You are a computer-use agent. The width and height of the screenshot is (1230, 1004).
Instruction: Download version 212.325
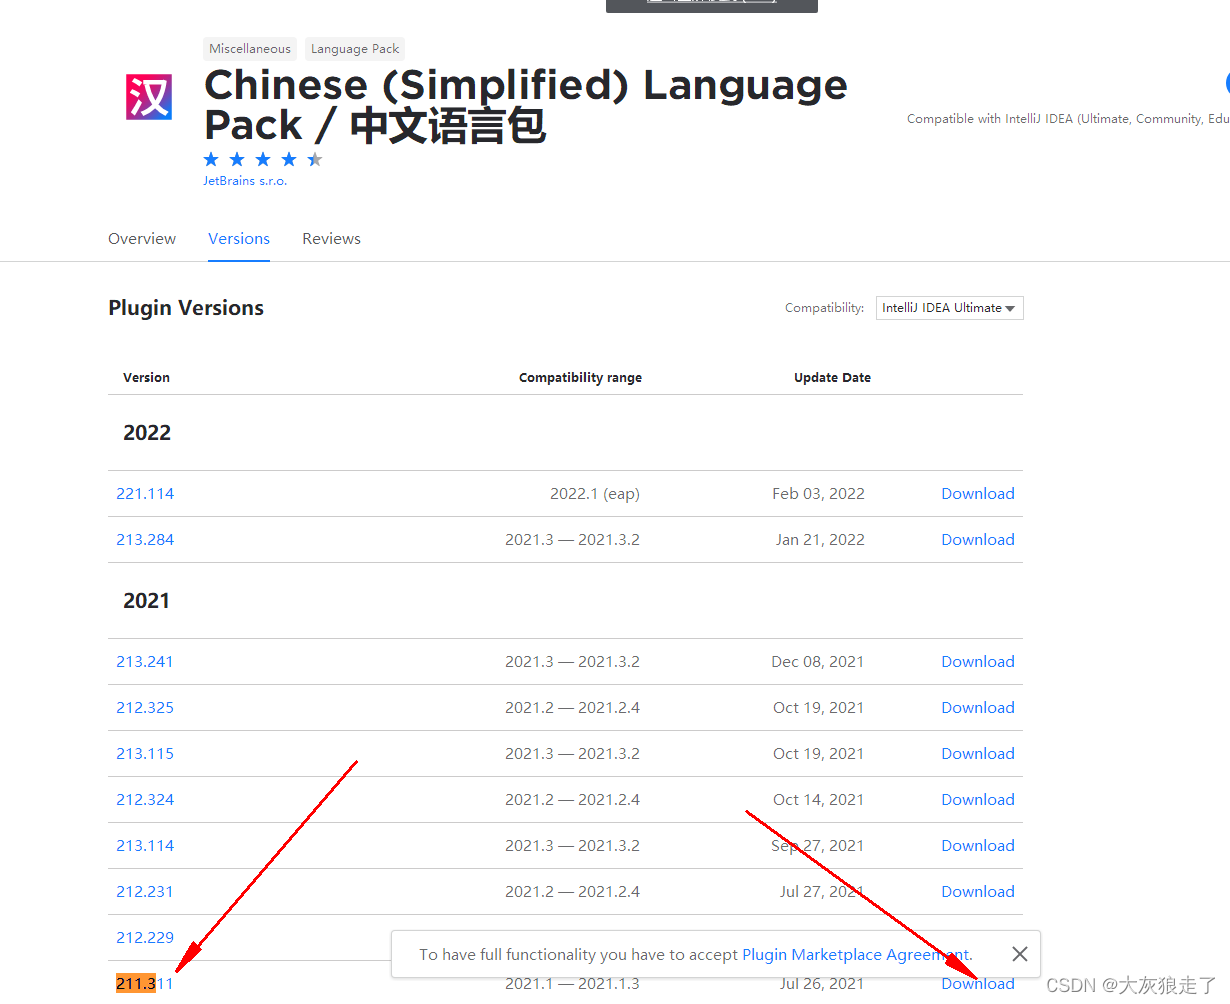tap(978, 708)
